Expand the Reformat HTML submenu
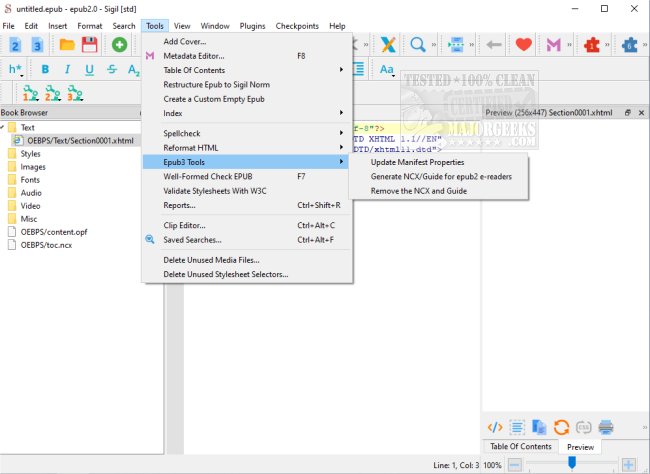This screenshot has height=474, width=650. 247,148
